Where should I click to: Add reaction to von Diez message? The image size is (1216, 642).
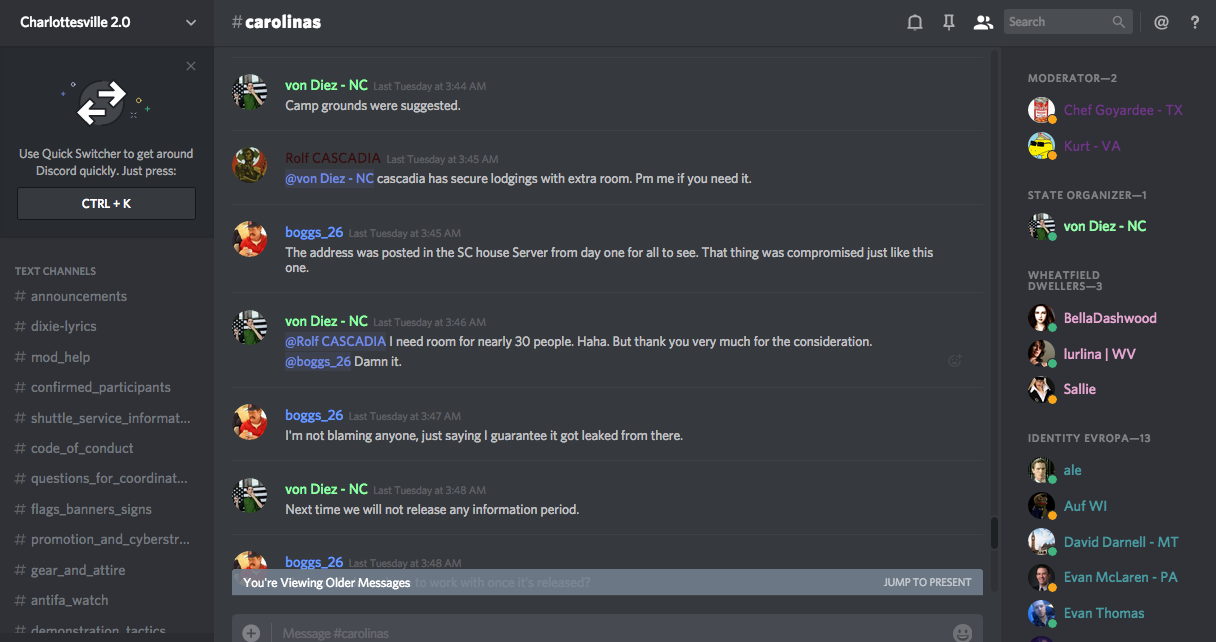click(954, 361)
